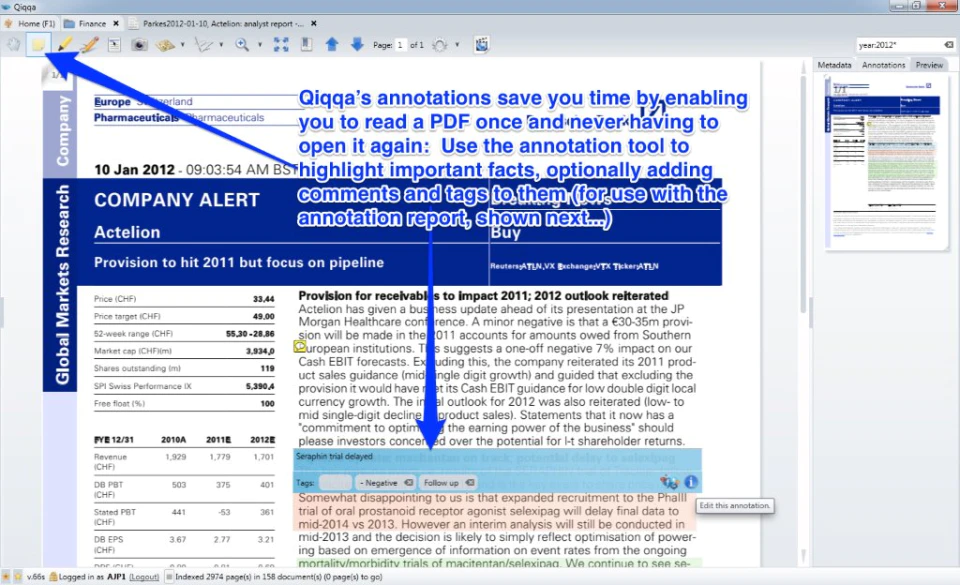Screen dimensions: 960x585
Task: Activate the yellow sticky note annotation tool
Action: click(x=38, y=45)
